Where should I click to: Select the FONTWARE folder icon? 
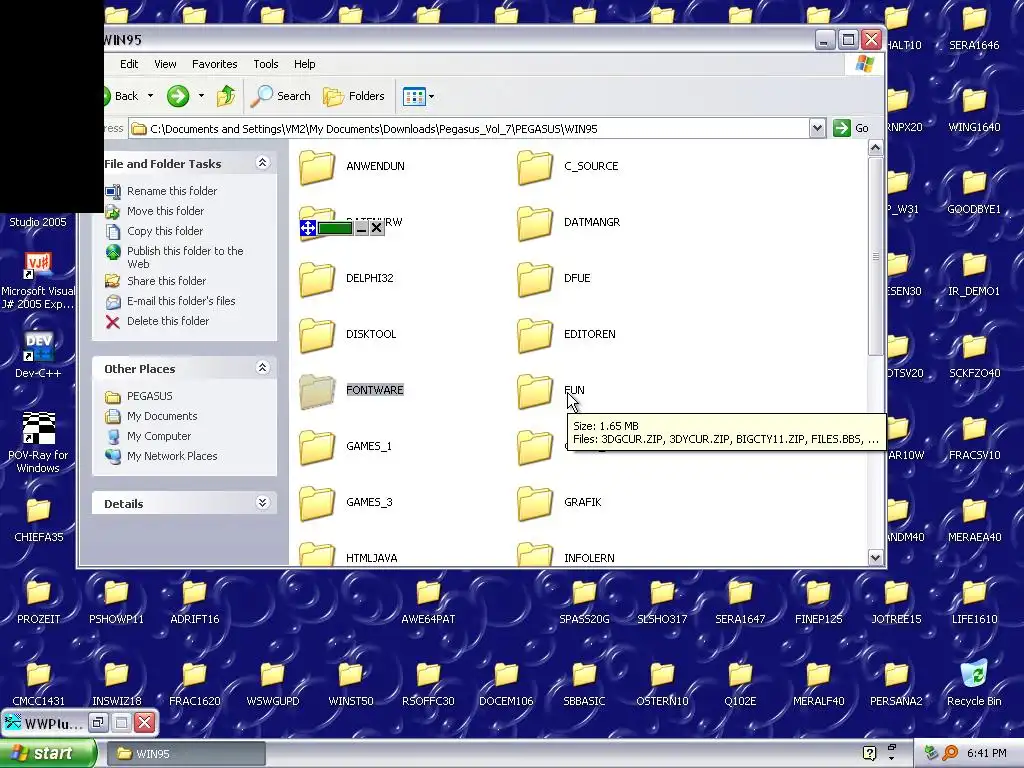[317, 391]
